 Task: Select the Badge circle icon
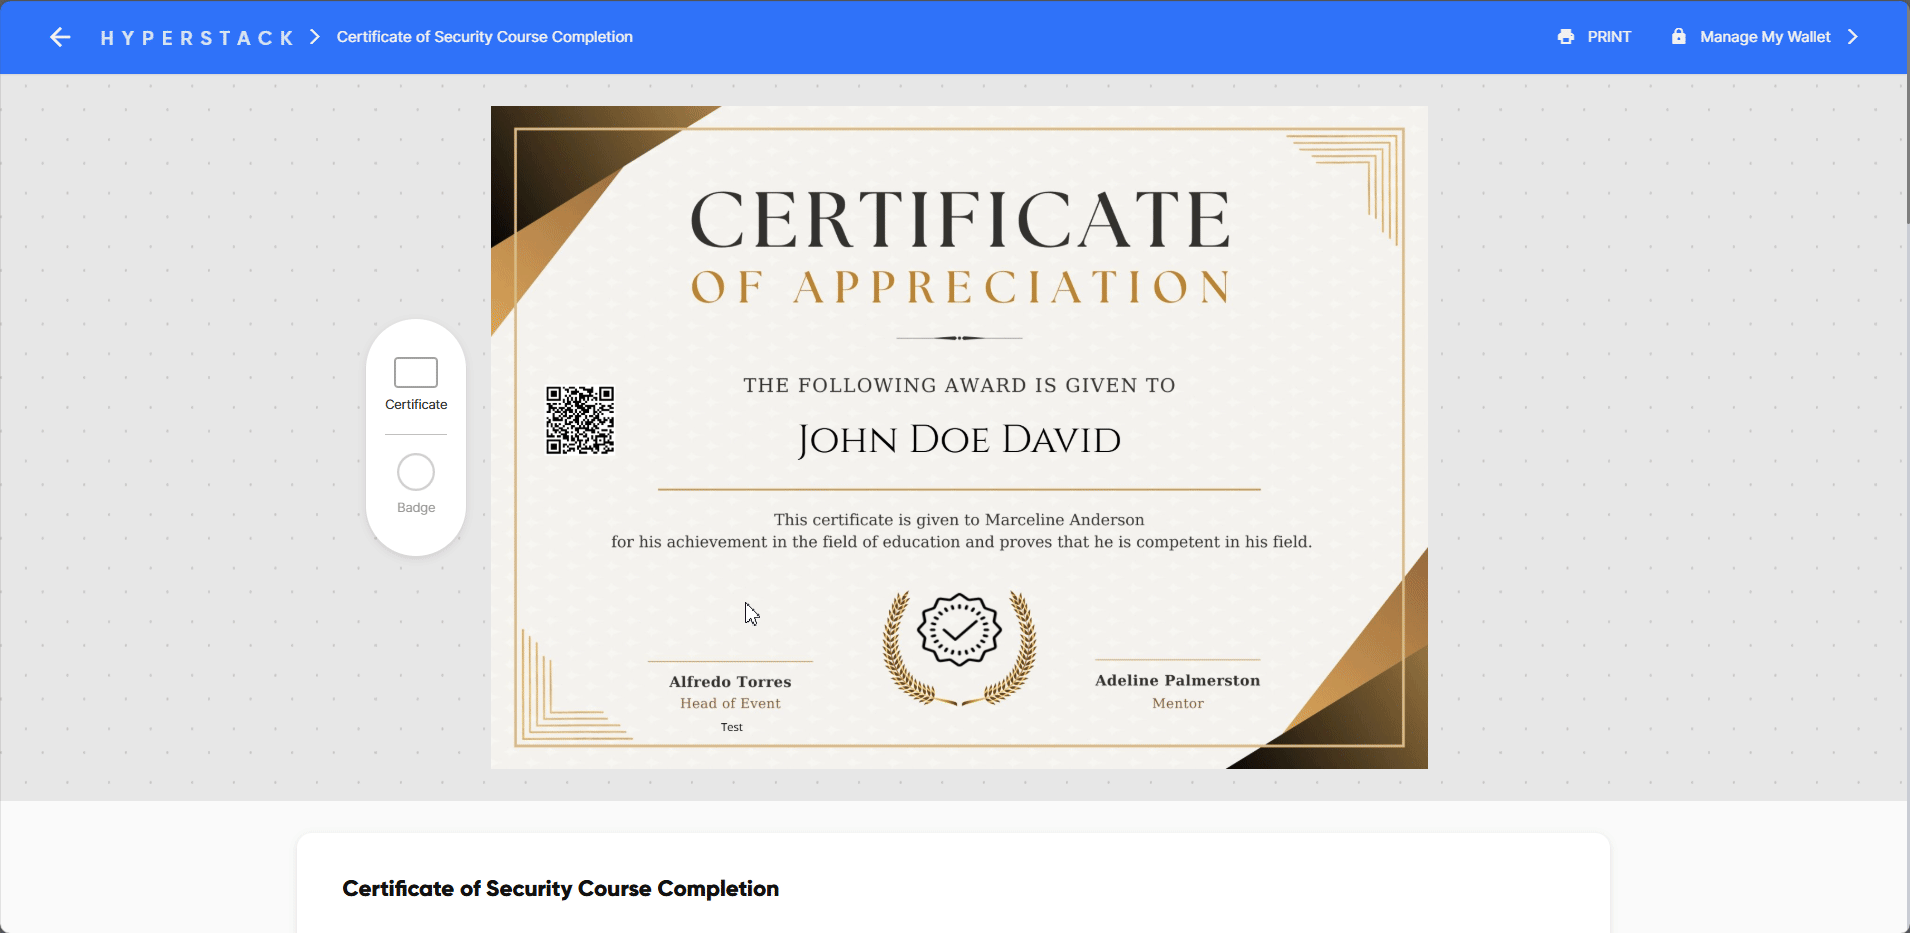[x=416, y=472]
